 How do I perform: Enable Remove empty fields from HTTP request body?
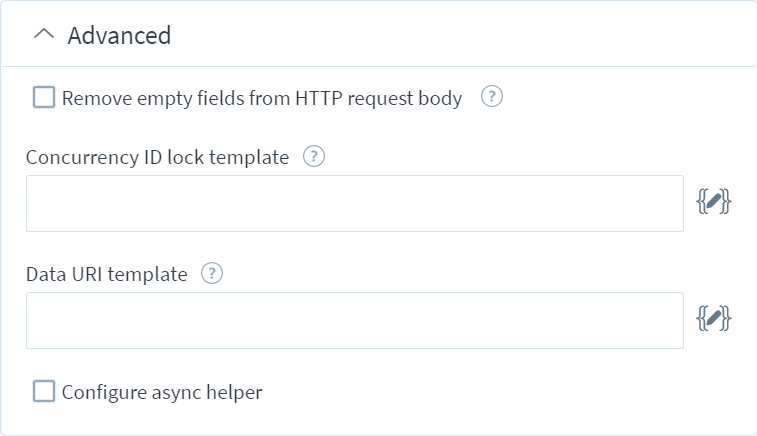point(44,97)
